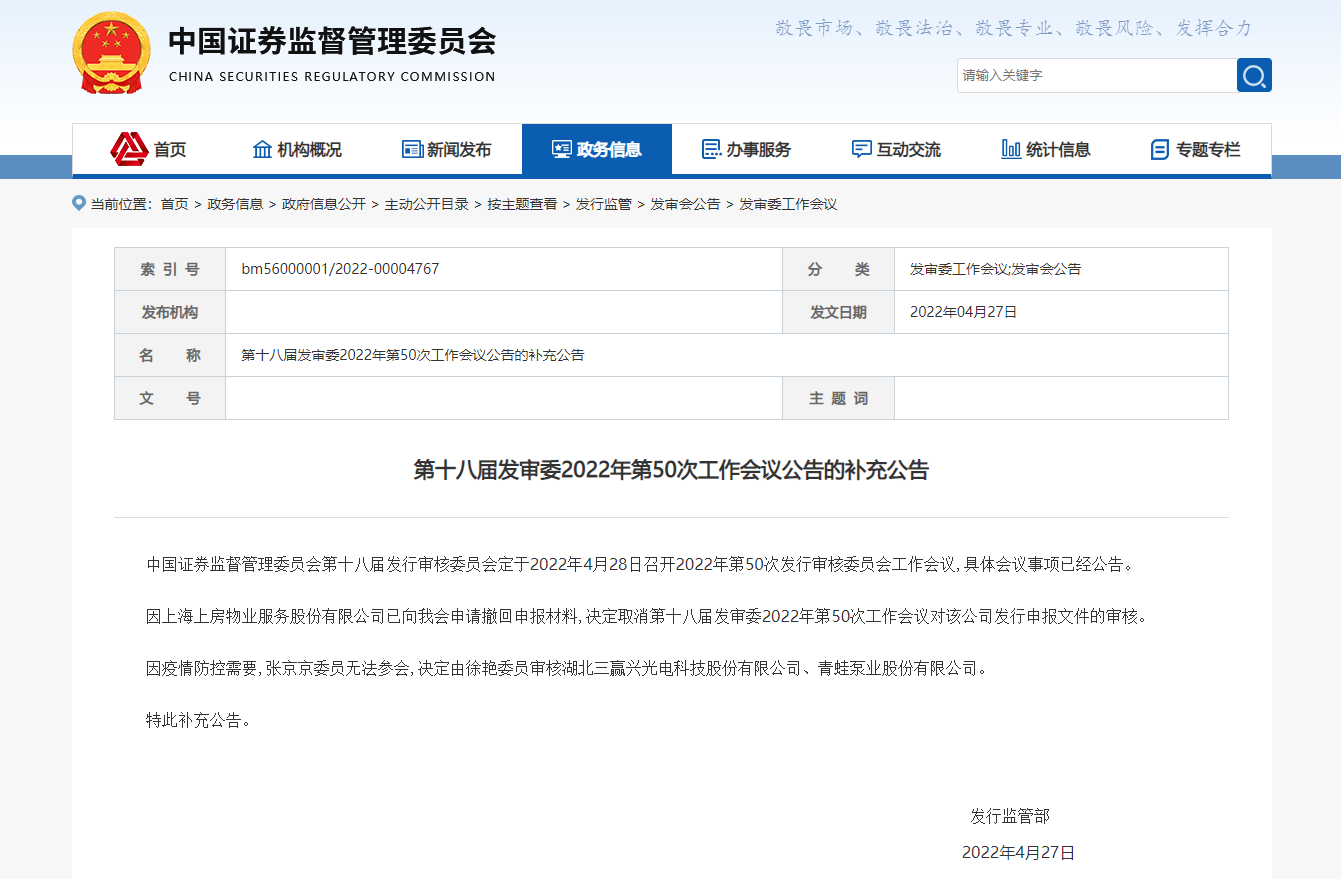This screenshot has height=879, width=1341.
Task: Click the 索引号 label cell
Action: (170, 269)
